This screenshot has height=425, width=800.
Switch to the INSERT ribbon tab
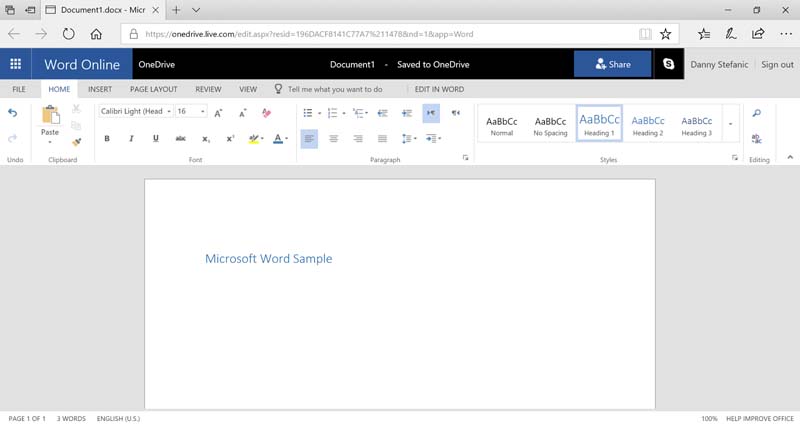click(100, 89)
